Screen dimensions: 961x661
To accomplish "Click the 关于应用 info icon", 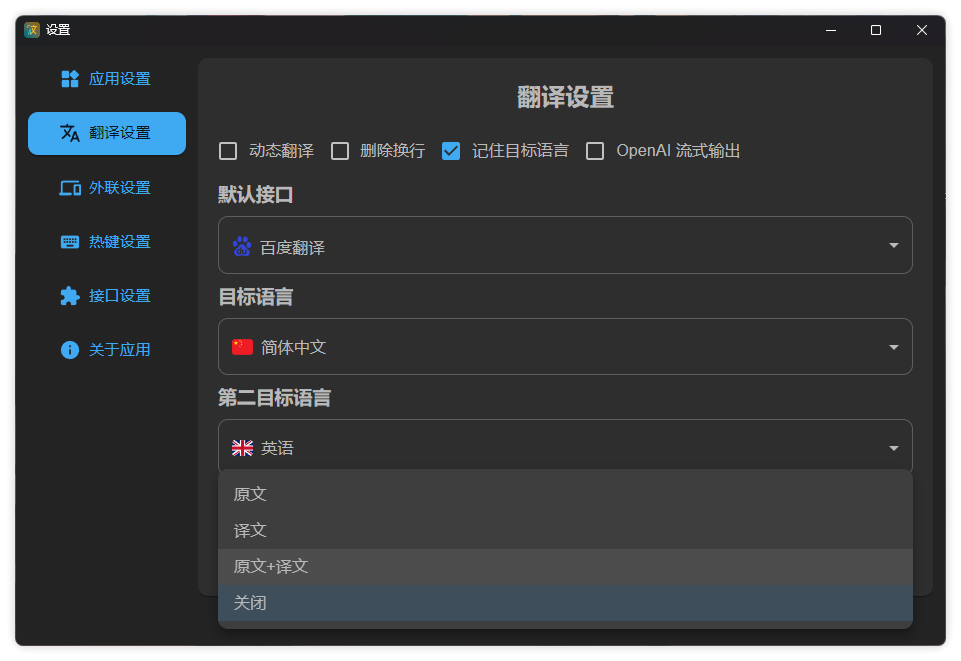I will tap(70, 350).
